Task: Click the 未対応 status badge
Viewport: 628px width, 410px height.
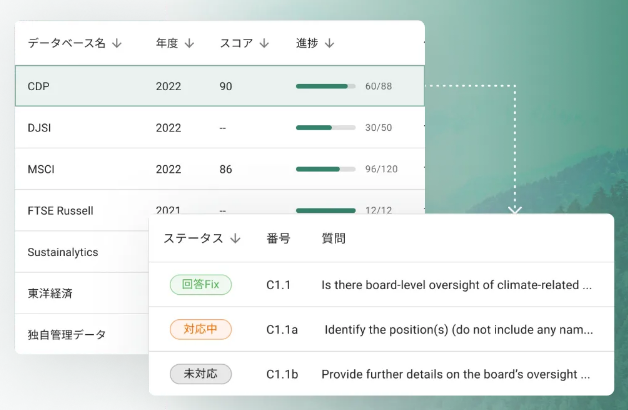Action: click(201, 374)
